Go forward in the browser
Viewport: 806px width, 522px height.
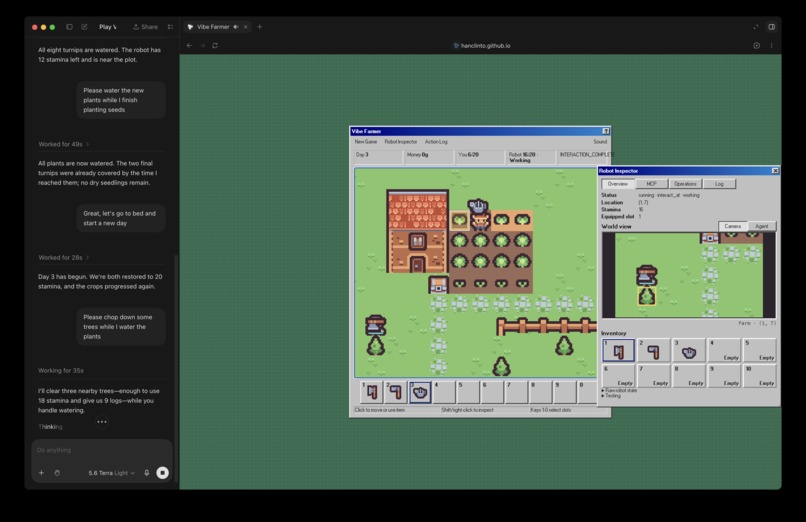tap(202, 45)
